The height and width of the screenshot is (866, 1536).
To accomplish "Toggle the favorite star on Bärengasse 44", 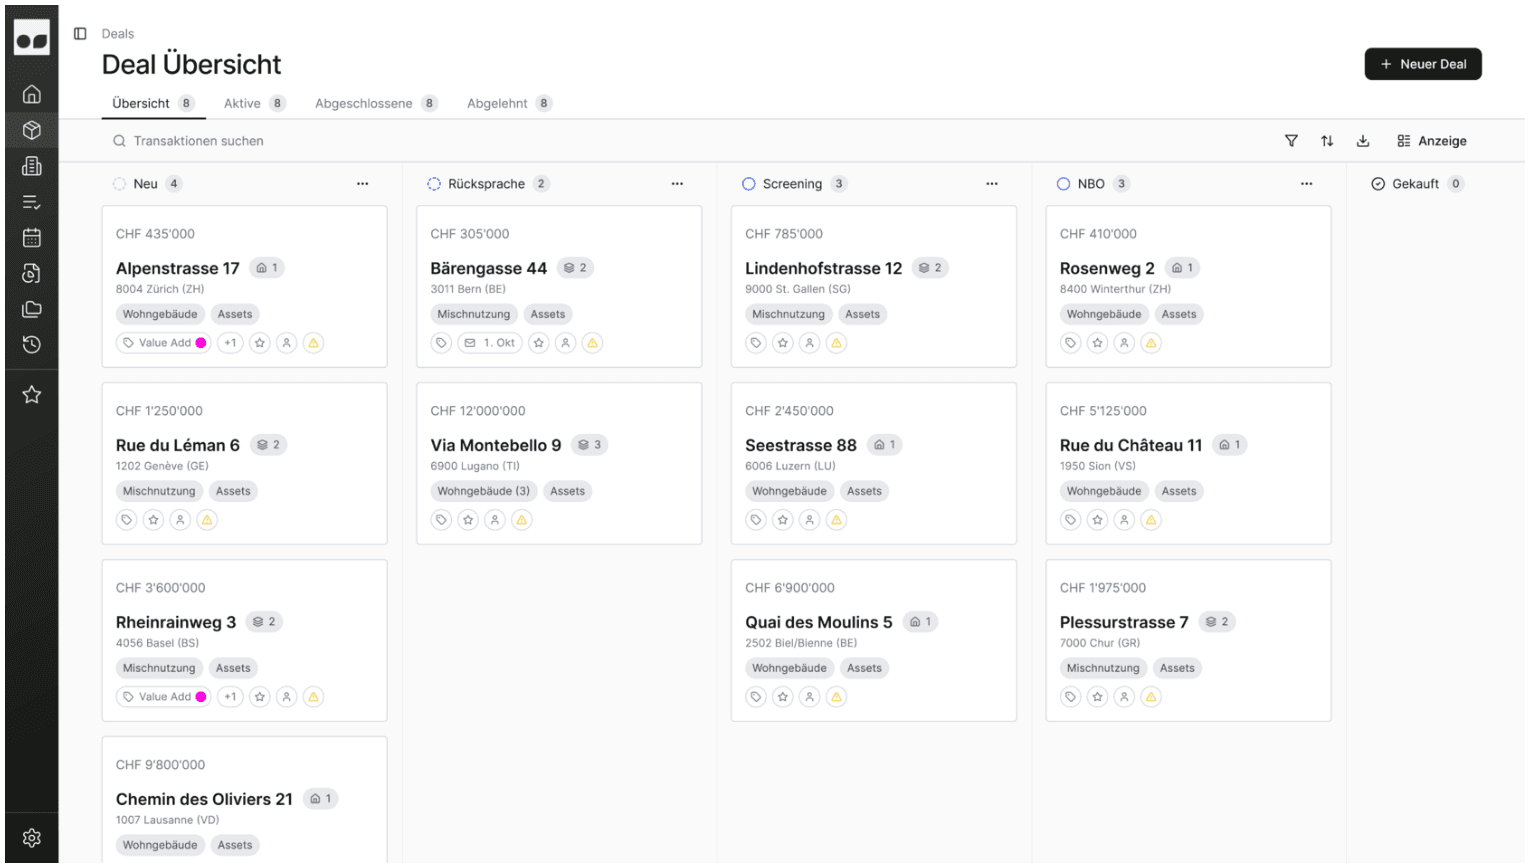I will [539, 343].
